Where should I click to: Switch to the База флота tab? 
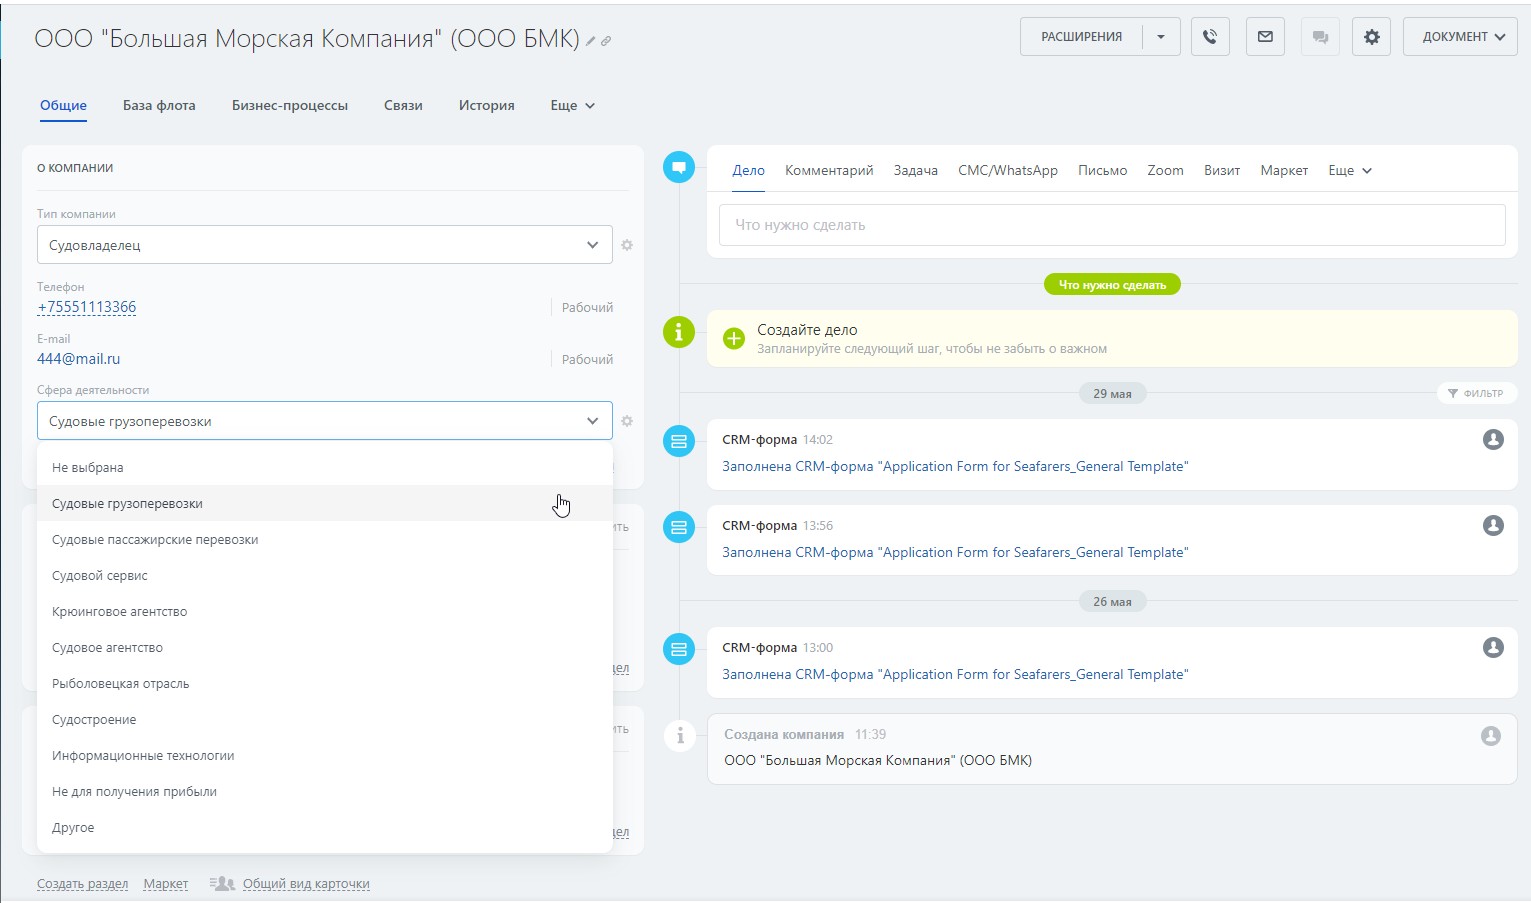tap(159, 105)
